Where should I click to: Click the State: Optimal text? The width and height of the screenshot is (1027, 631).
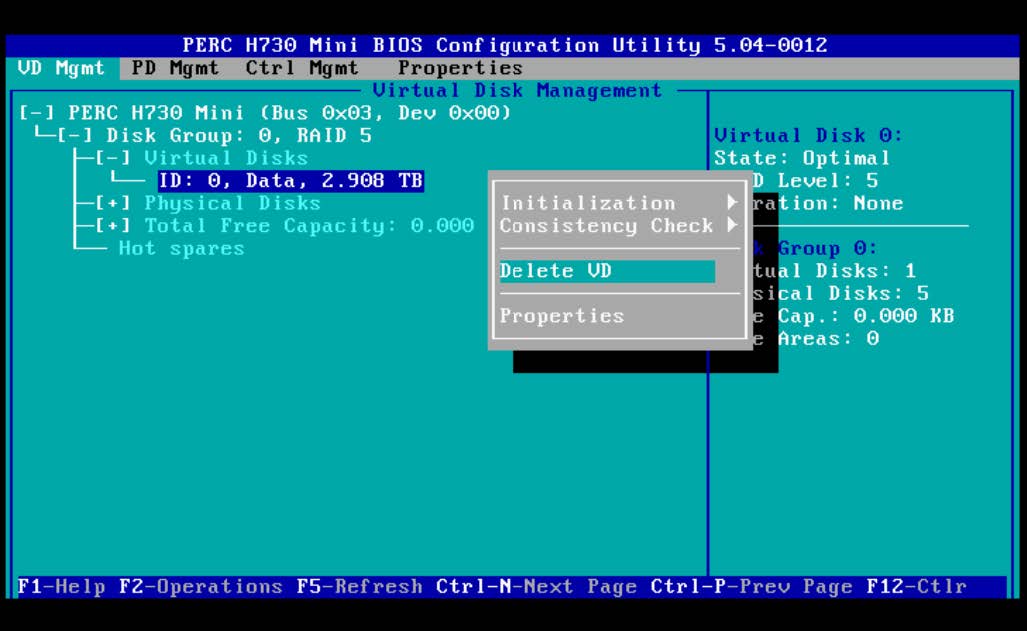(x=802, y=158)
